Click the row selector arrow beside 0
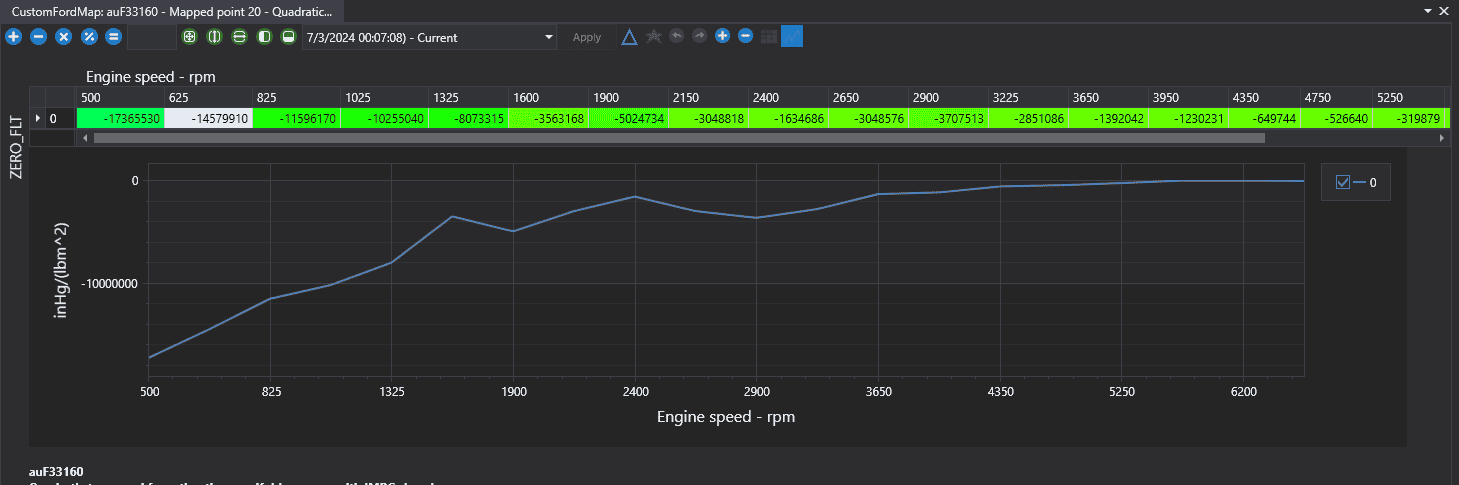This screenshot has height=485, width=1459. coord(38,118)
